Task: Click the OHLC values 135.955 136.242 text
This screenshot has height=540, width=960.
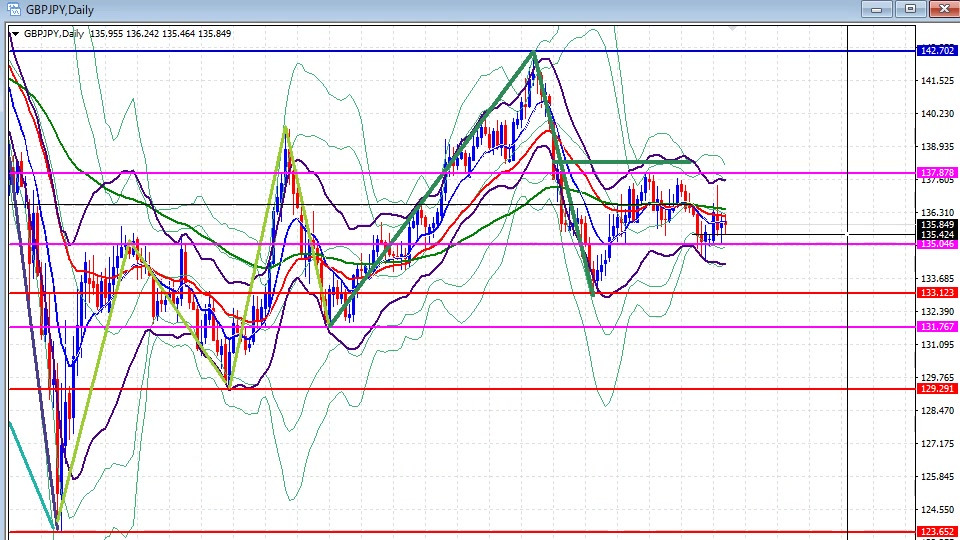Action: [124, 34]
